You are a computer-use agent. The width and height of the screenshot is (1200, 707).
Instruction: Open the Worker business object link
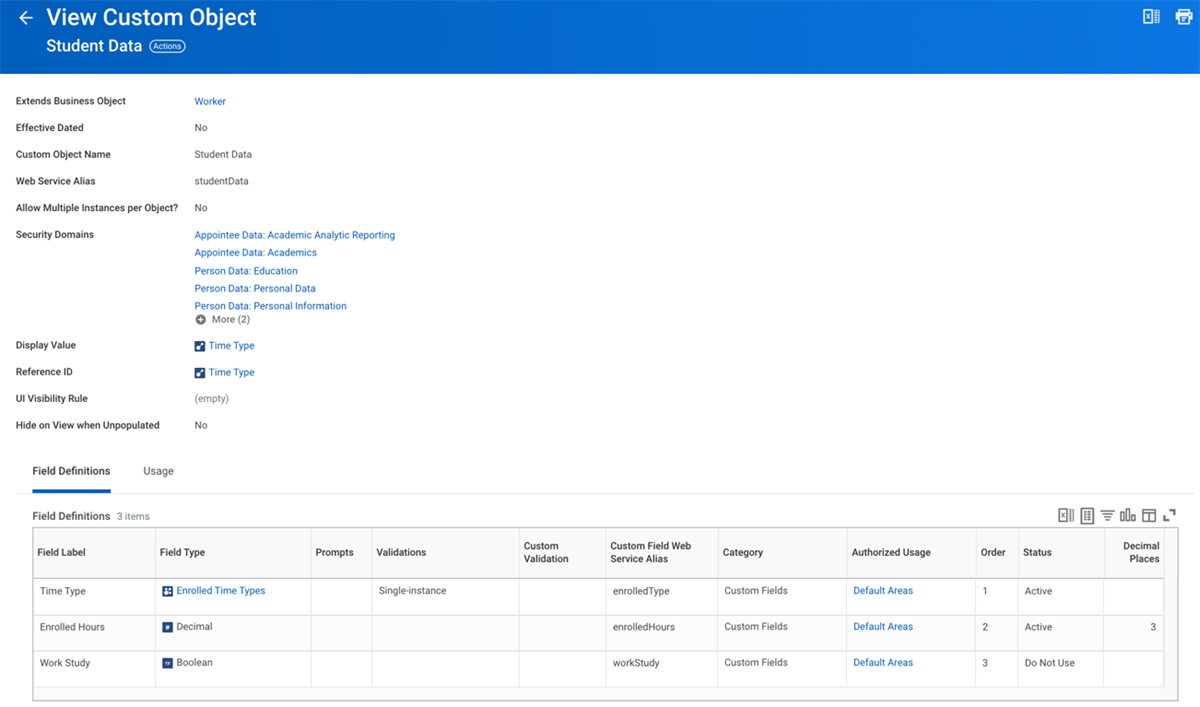[x=210, y=101]
